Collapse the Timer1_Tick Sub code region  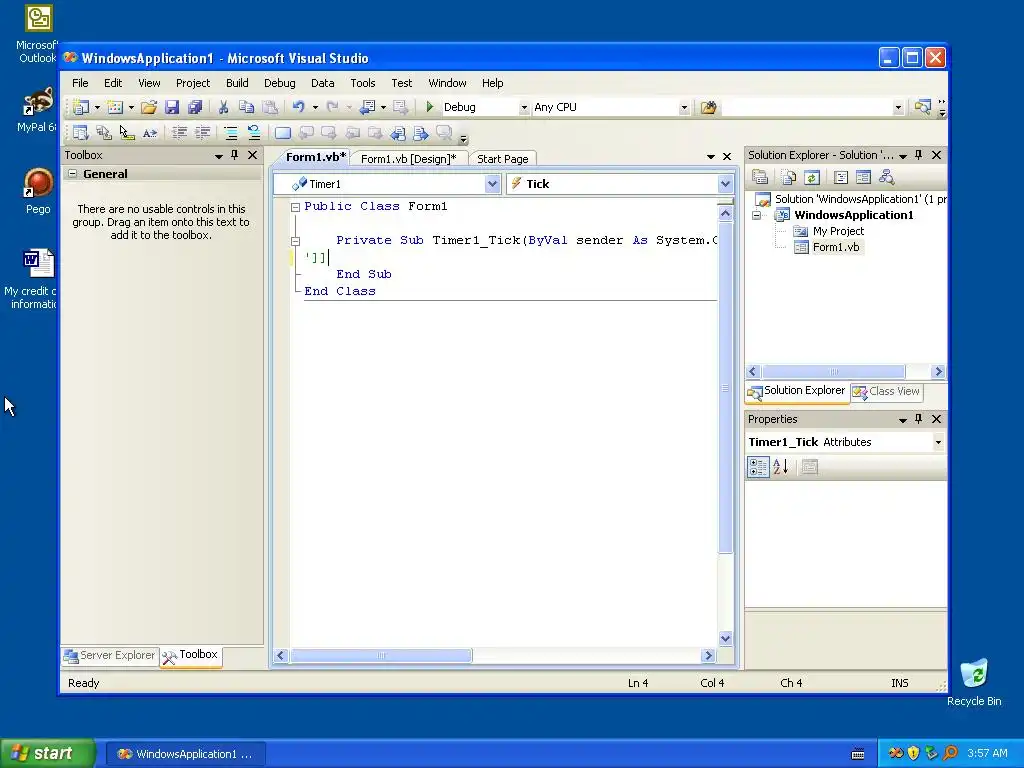tap(295, 241)
